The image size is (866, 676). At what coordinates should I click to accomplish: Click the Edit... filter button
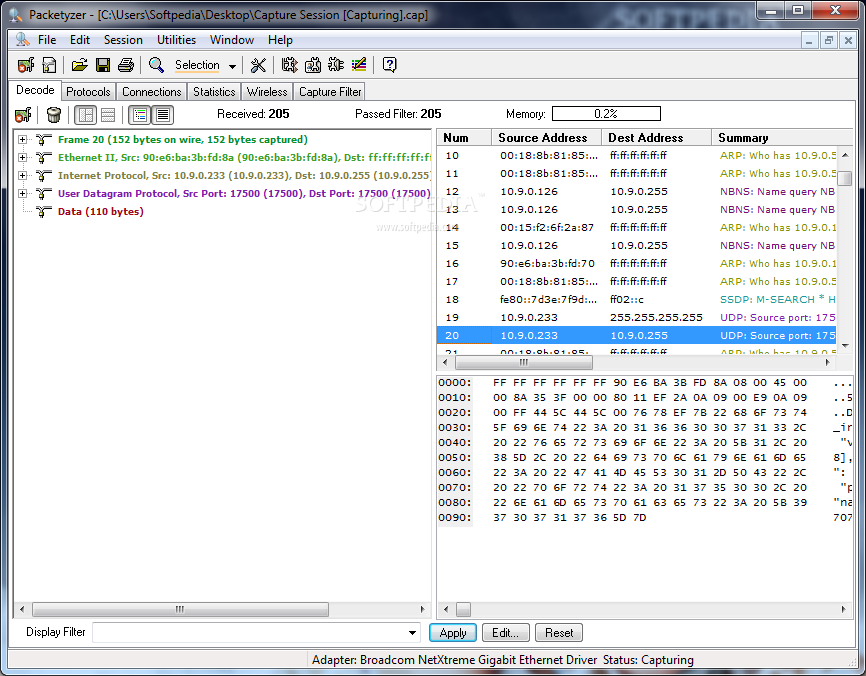click(x=505, y=633)
